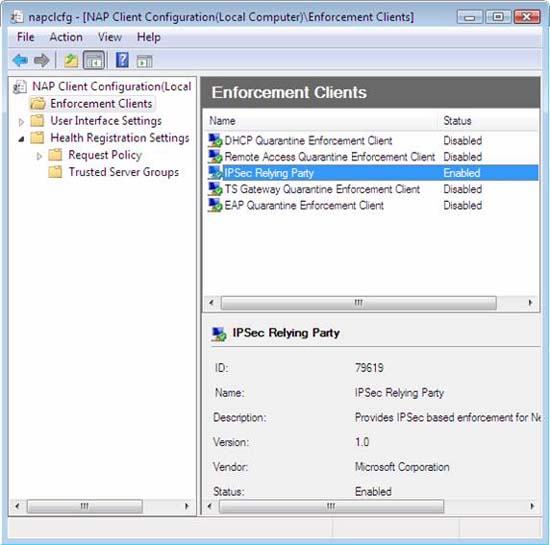The width and height of the screenshot is (550, 545).
Task: Select TS Gateway Quarantine Enforcement Client row
Action: pos(373,189)
